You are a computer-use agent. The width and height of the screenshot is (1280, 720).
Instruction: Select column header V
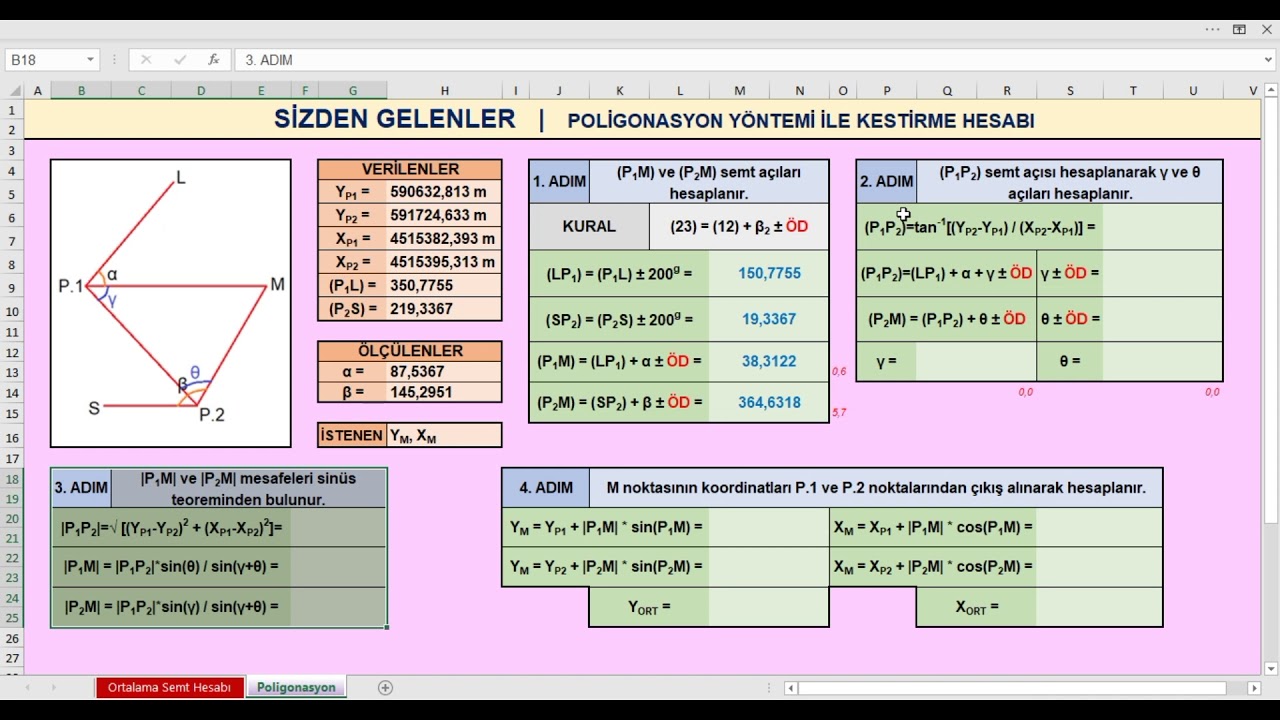(1253, 91)
